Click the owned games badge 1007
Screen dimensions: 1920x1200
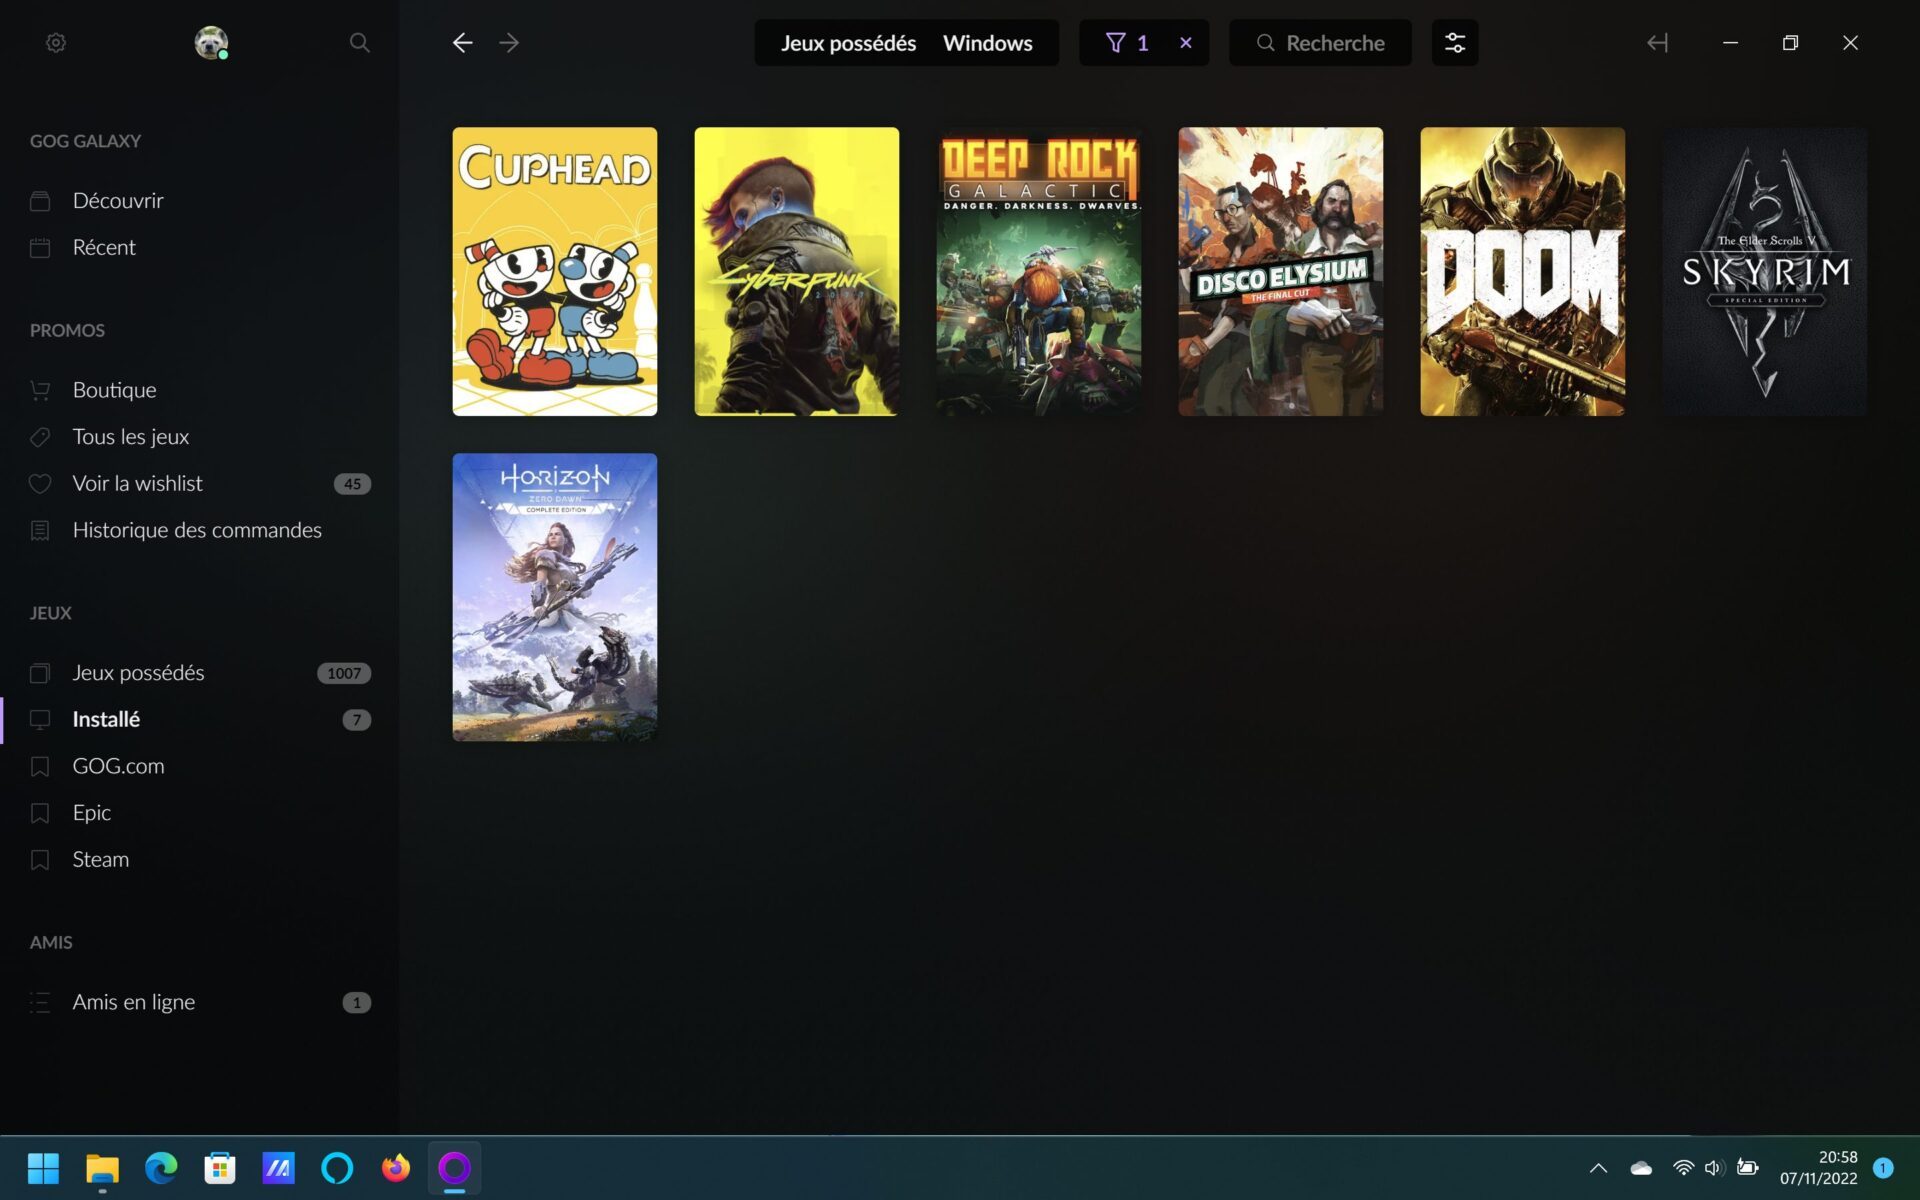pyautogui.click(x=344, y=673)
